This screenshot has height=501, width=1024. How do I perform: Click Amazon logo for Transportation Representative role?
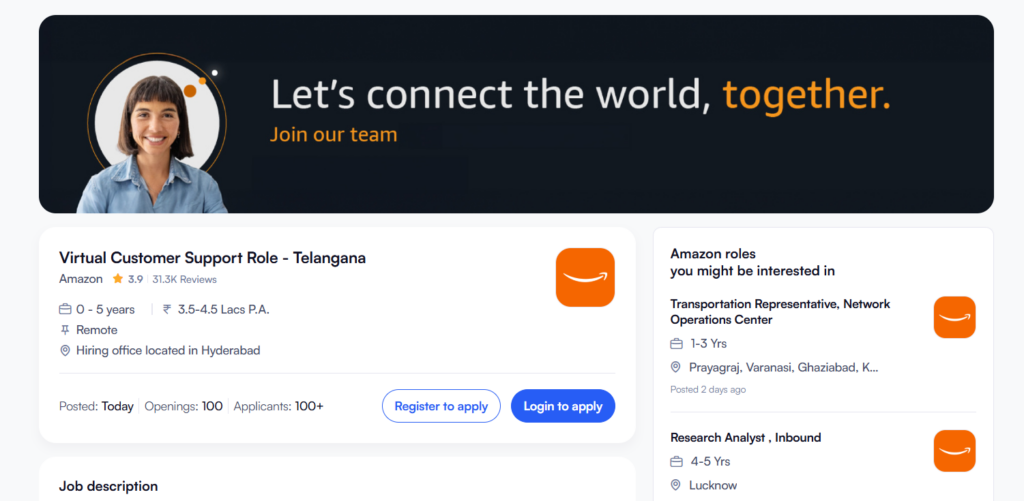point(954,317)
